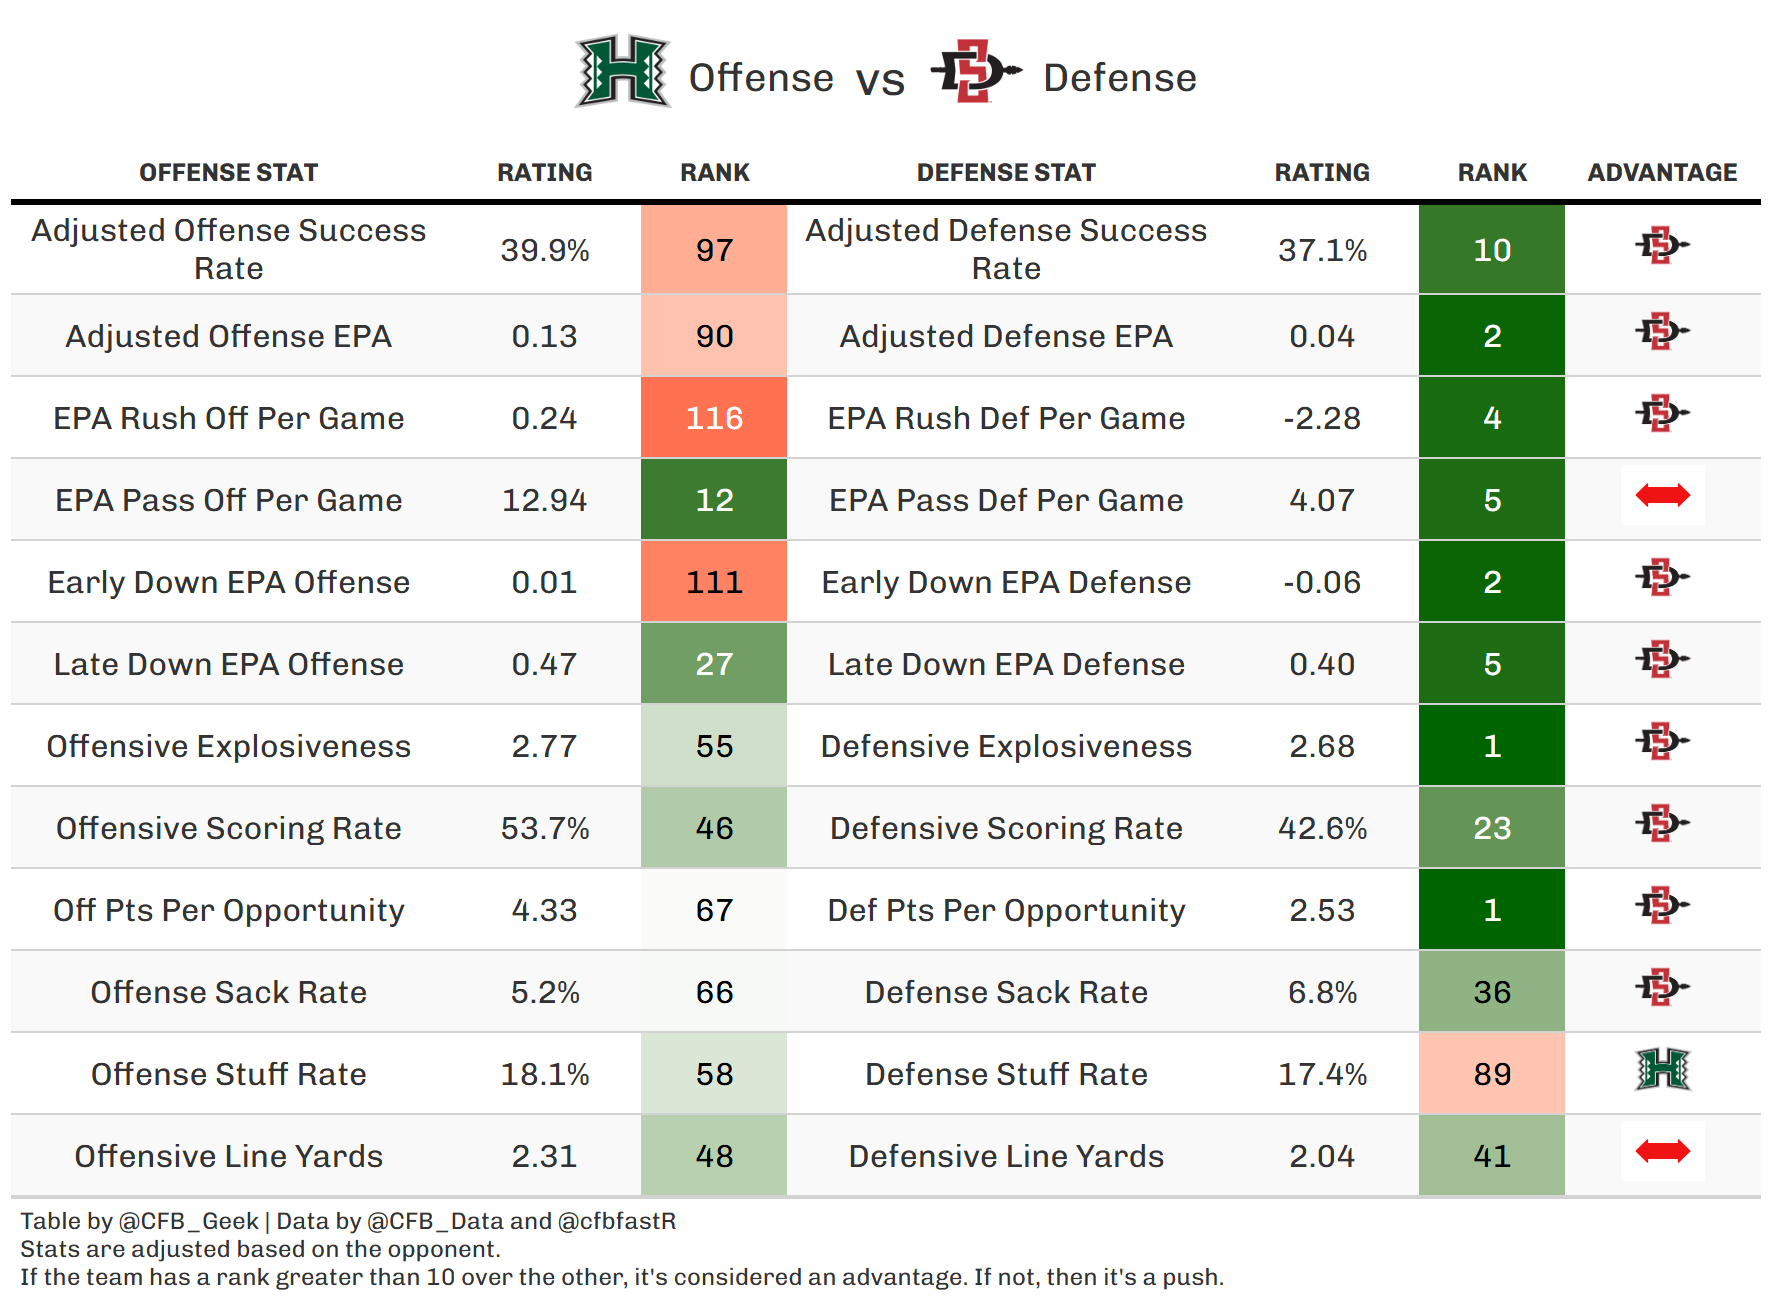The image size is (1770, 1312).
Task: Click the defense rank cell showing 23
Action: pyautogui.click(x=1492, y=828)
